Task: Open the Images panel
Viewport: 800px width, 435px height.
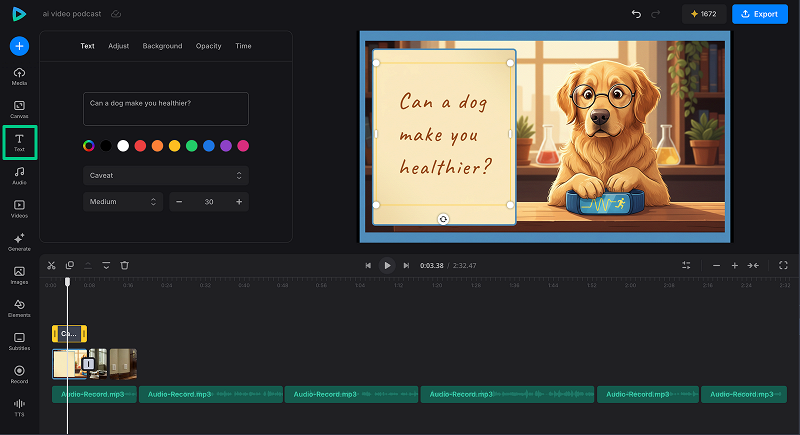Action: pos(19,275)
